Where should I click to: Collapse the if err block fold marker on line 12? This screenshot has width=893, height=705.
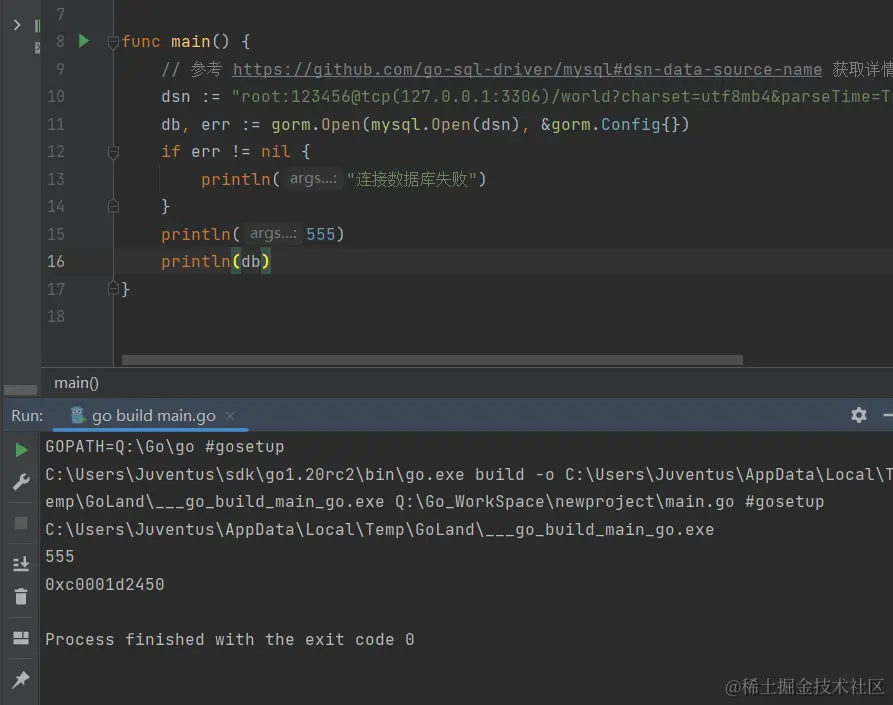point(113,151)
